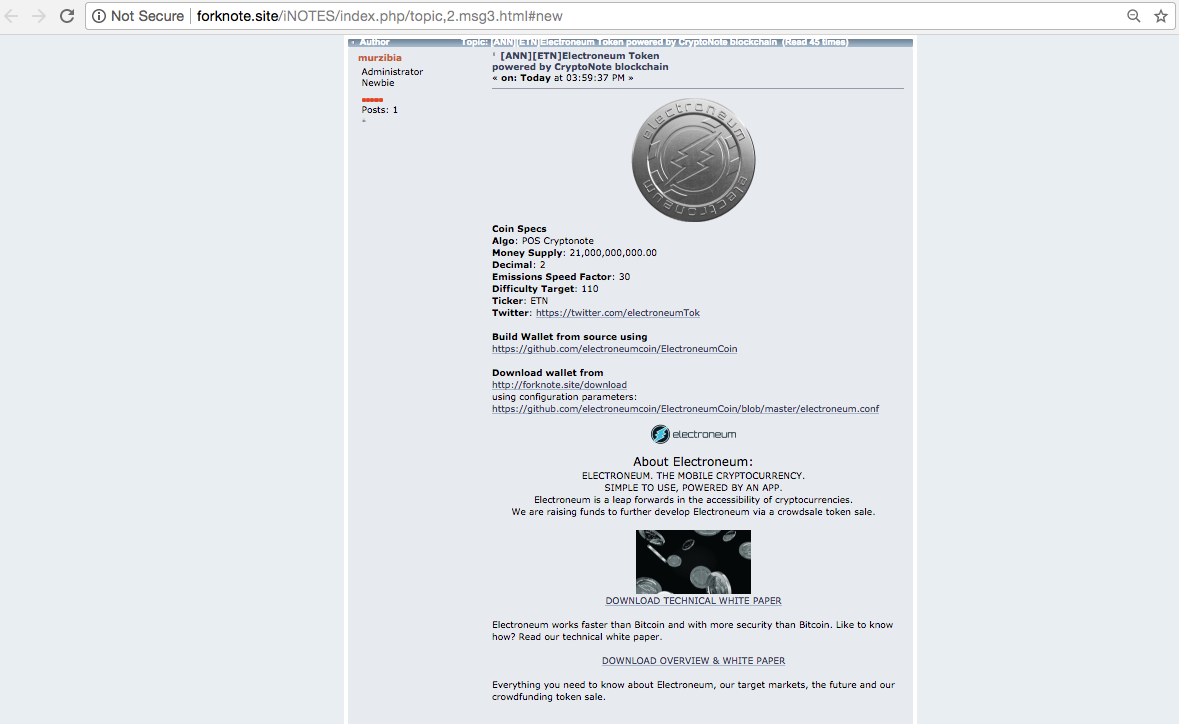Click the small electroneum logo banner
This screenshot has height=724, width=1179.
(x=693, y=434)
